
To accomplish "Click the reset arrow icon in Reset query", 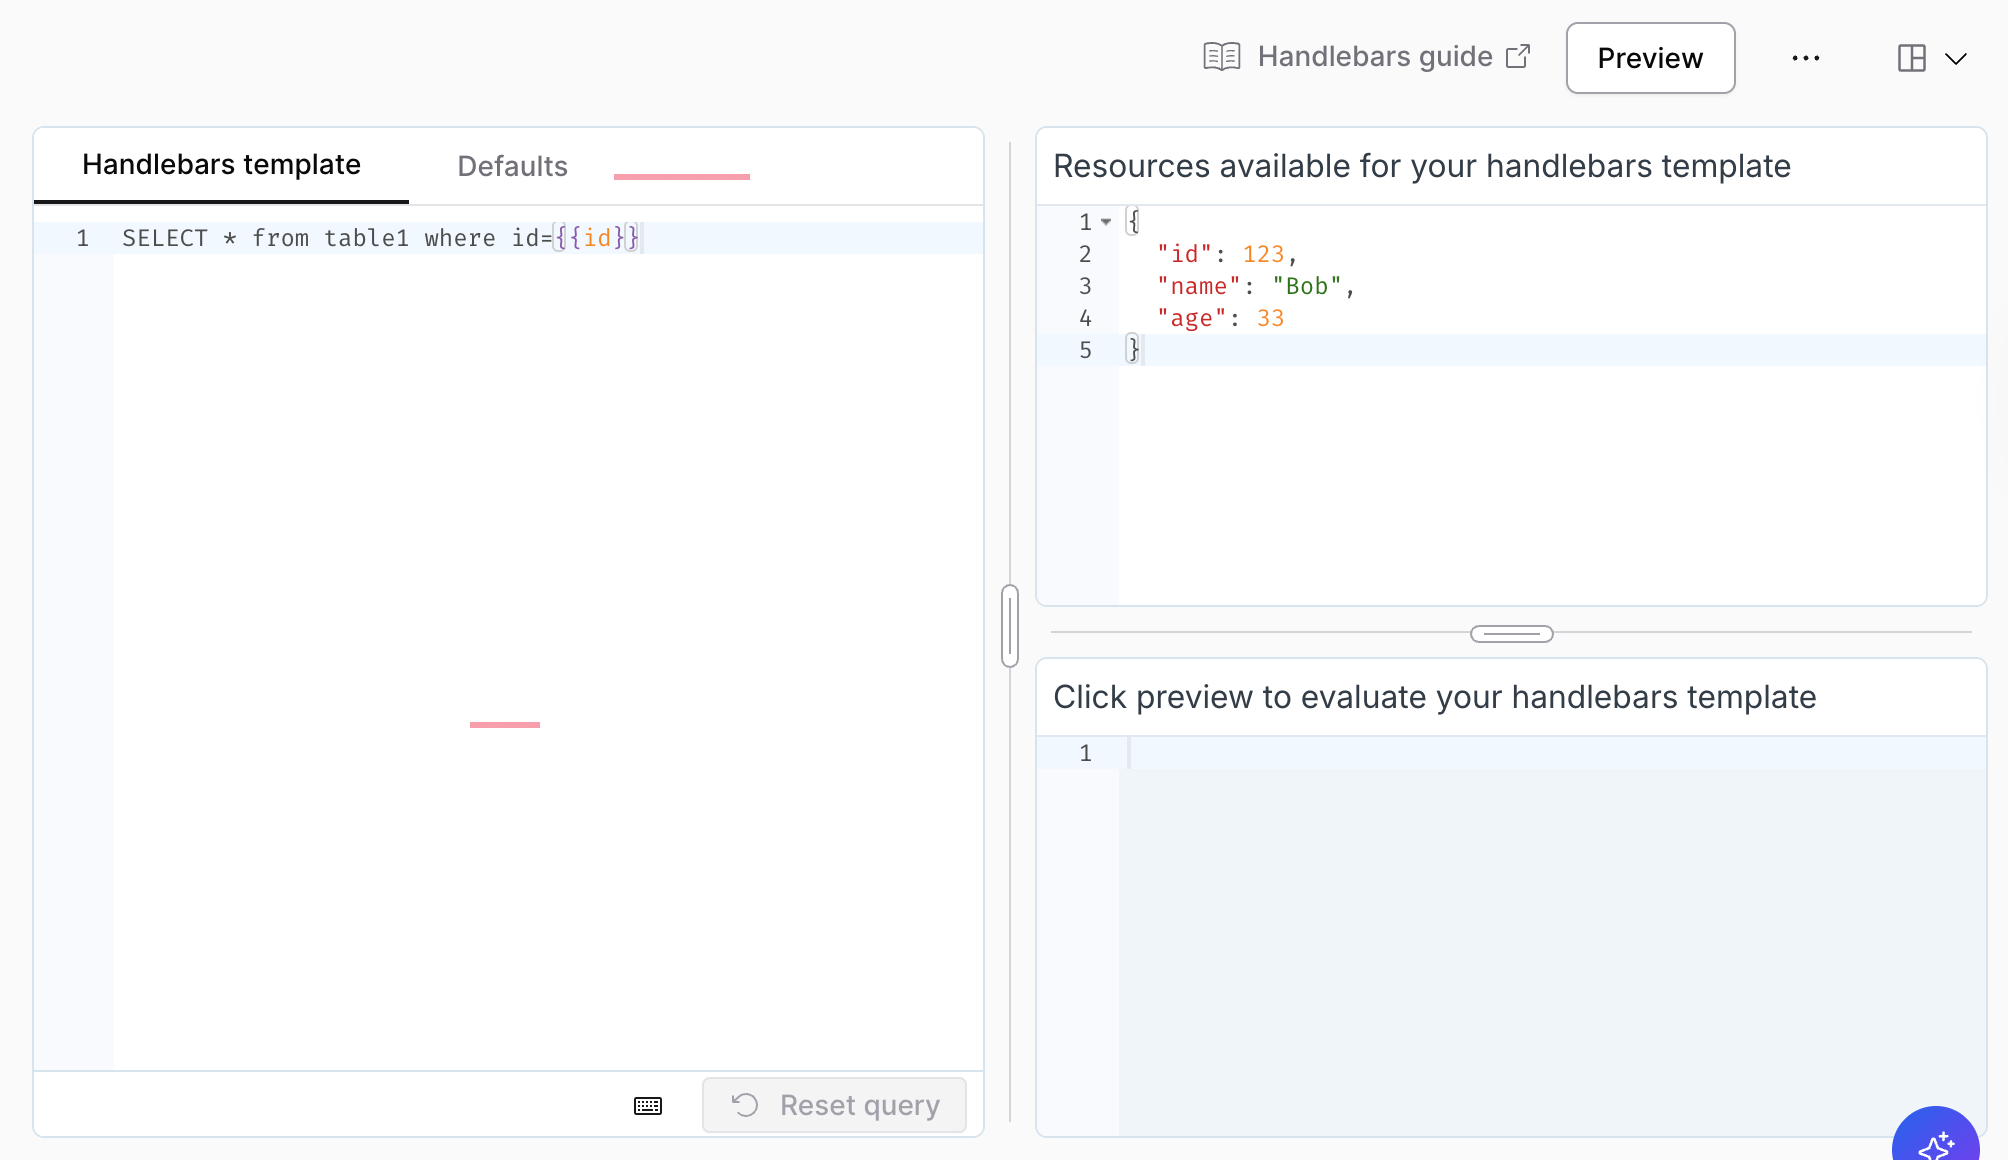I will pyautogui.click(x=745, y=1105).
